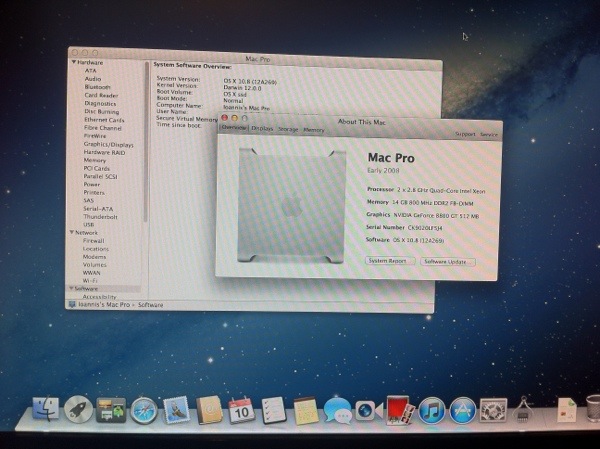Open Calendar icon showing 10
Screen dimensions: 600x449
tap(241, 410)
